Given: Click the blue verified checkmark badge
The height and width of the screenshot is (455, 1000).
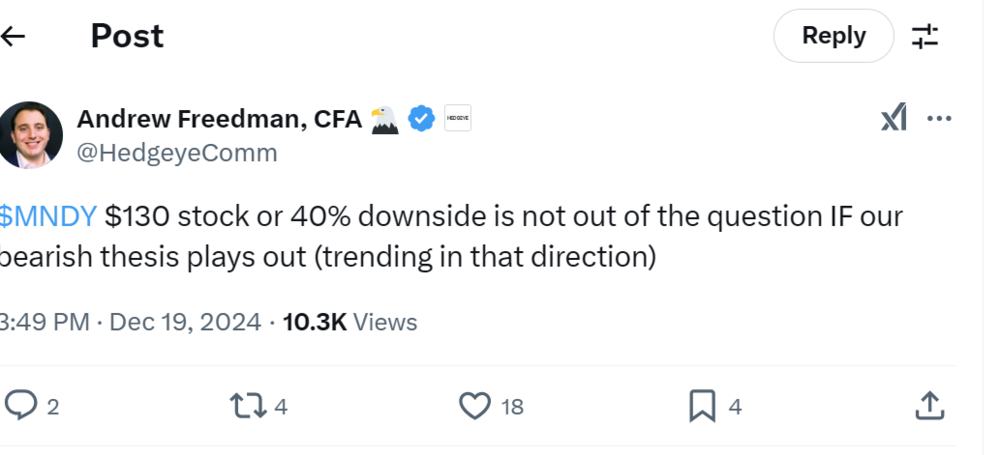Looking at the screenshot, I should [422, 119].
